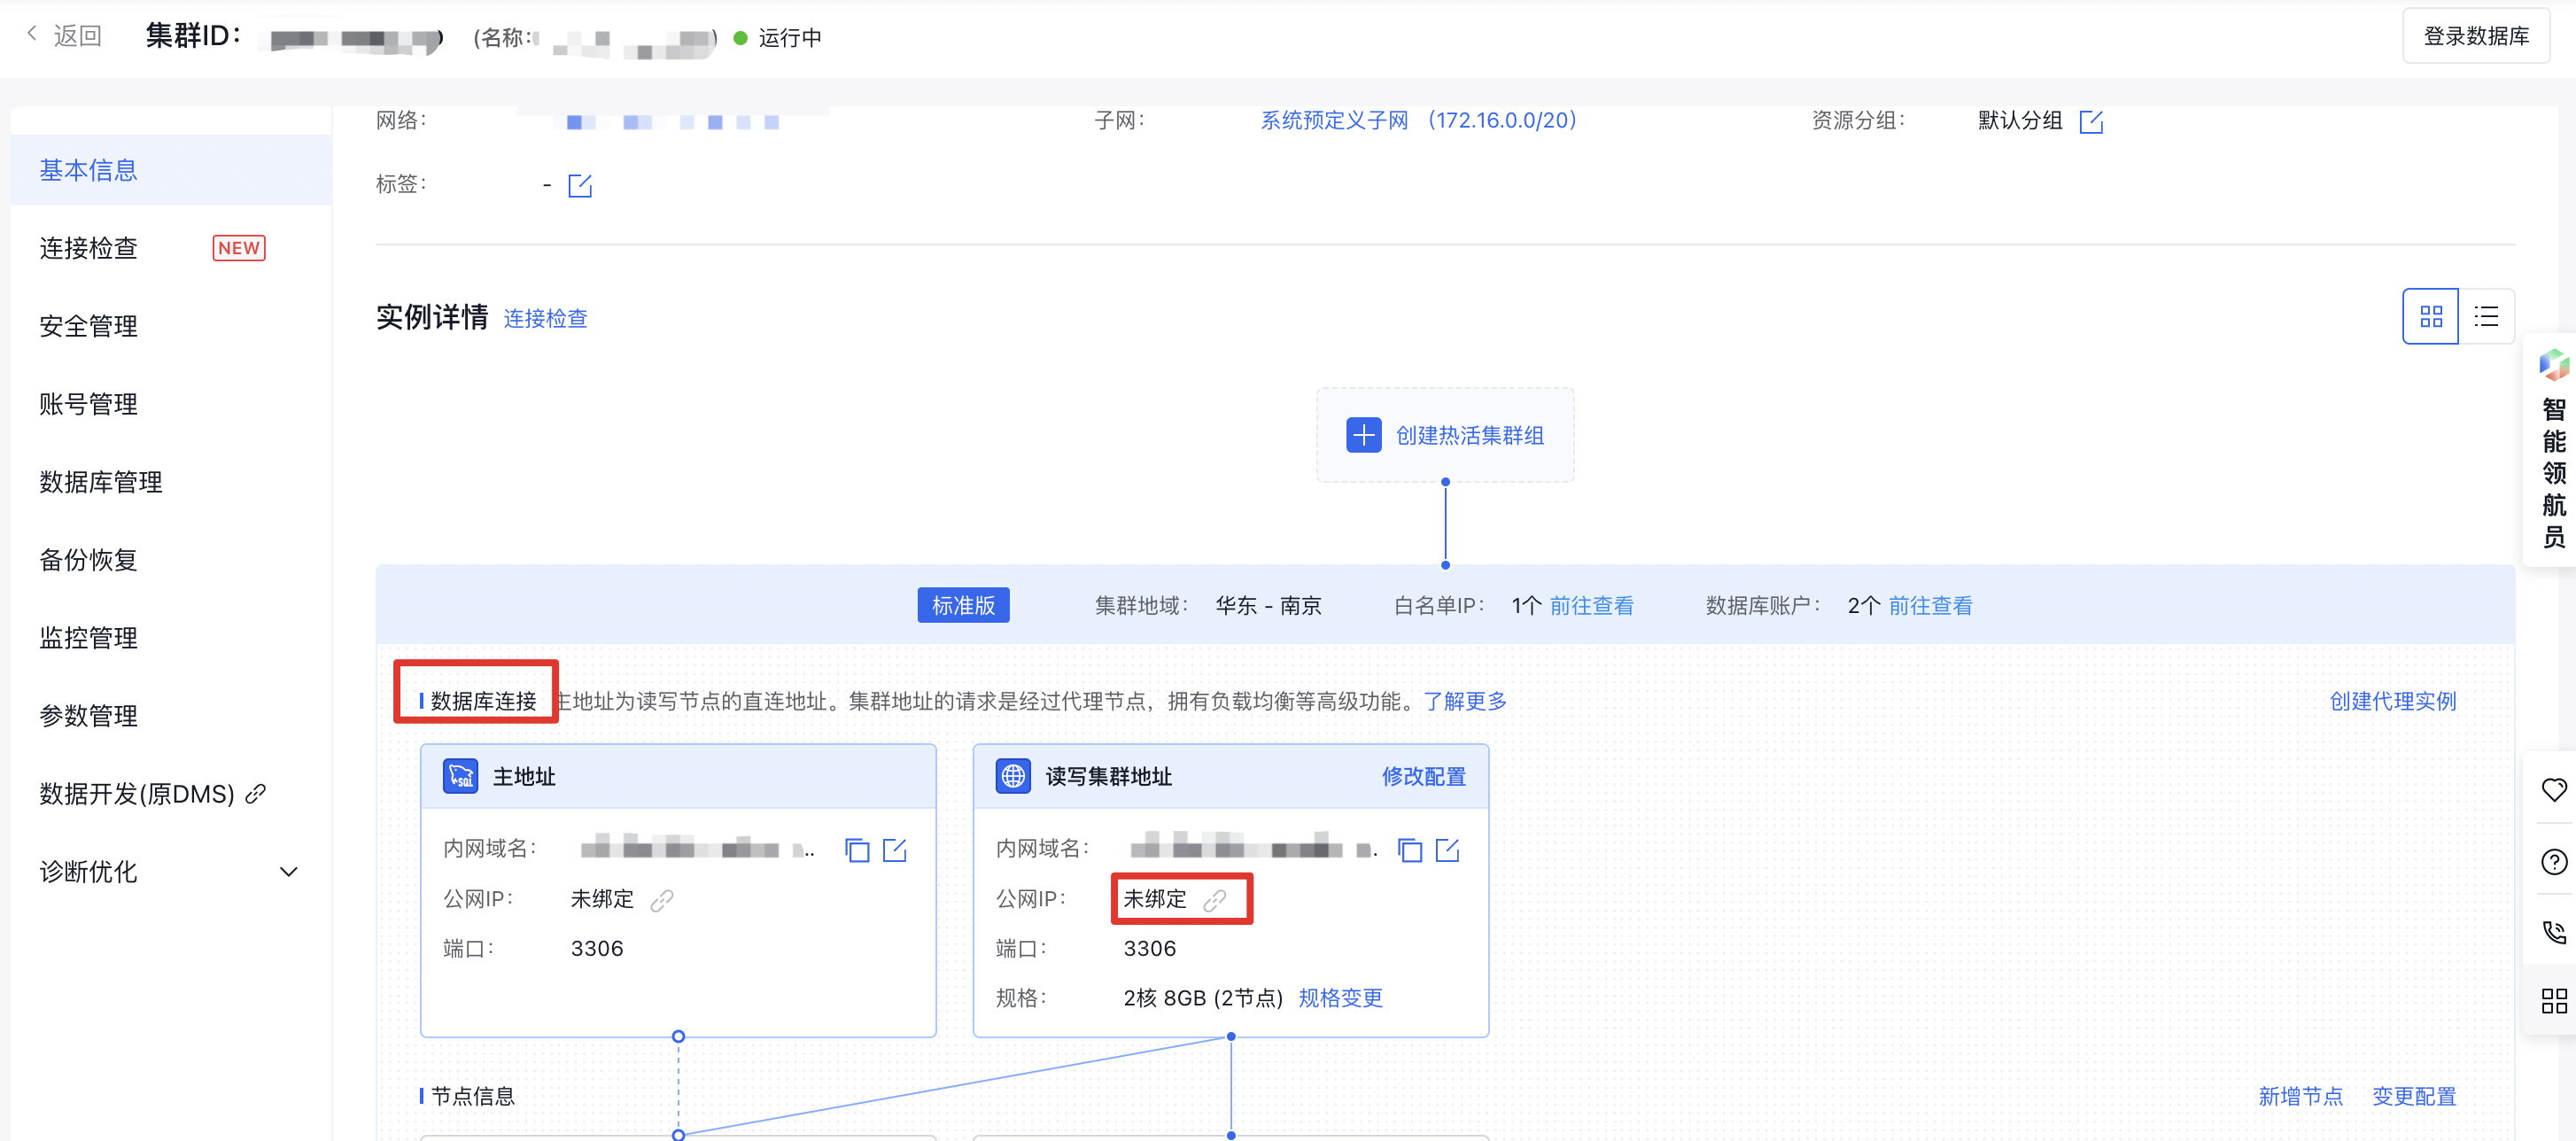The height and width of the screenshot is (1141, 2576).
Task: Click the 主地址 SQL icon
Action: (460, 775)
